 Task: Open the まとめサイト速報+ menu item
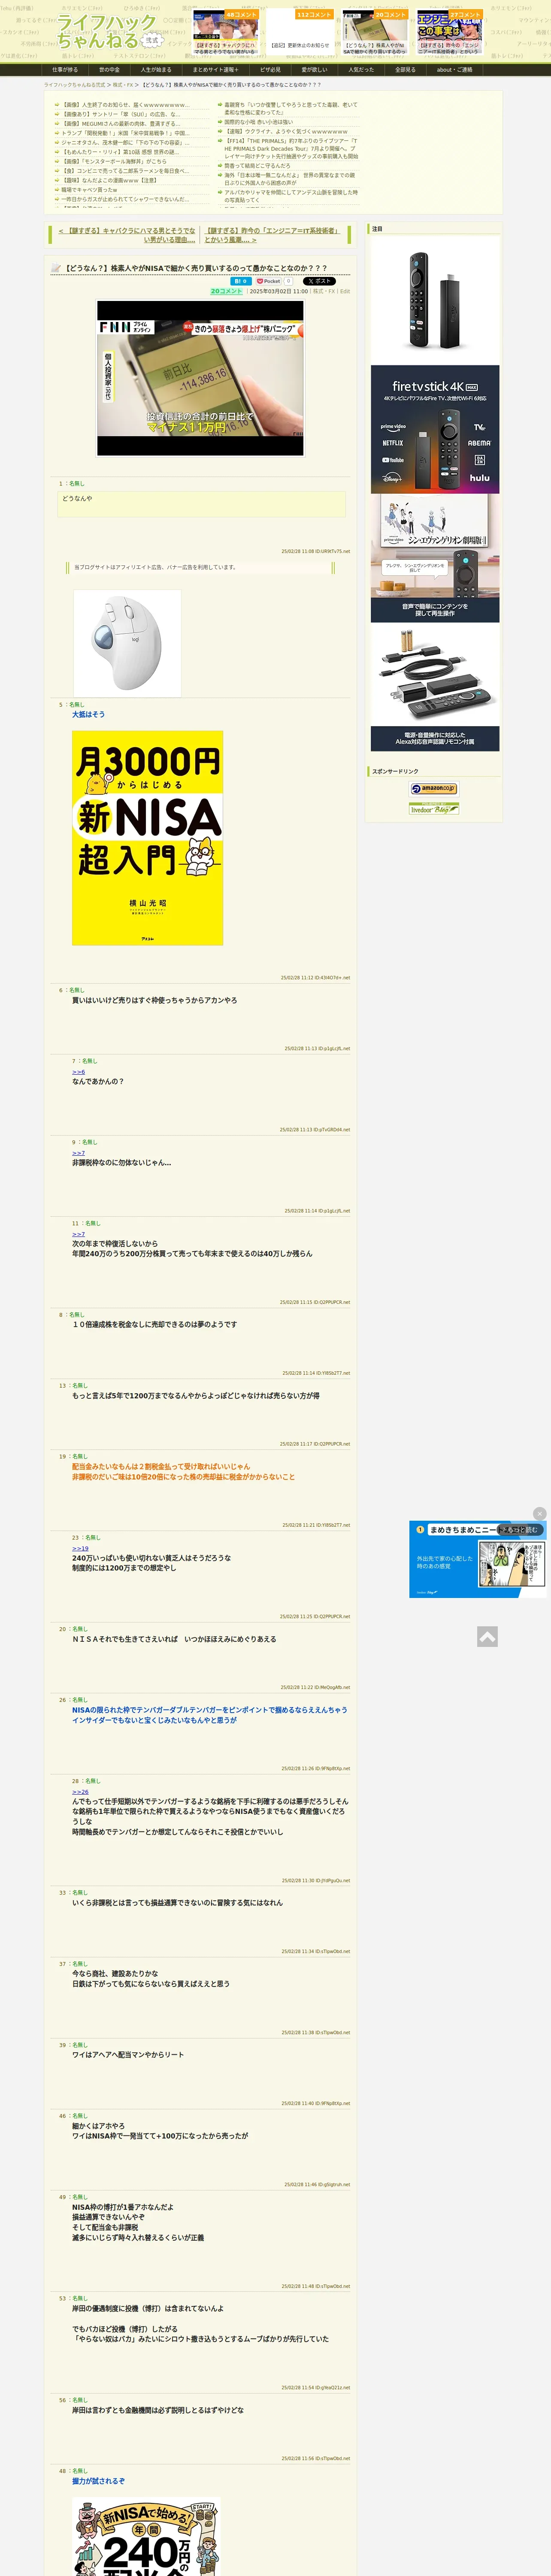pos(215,70)
